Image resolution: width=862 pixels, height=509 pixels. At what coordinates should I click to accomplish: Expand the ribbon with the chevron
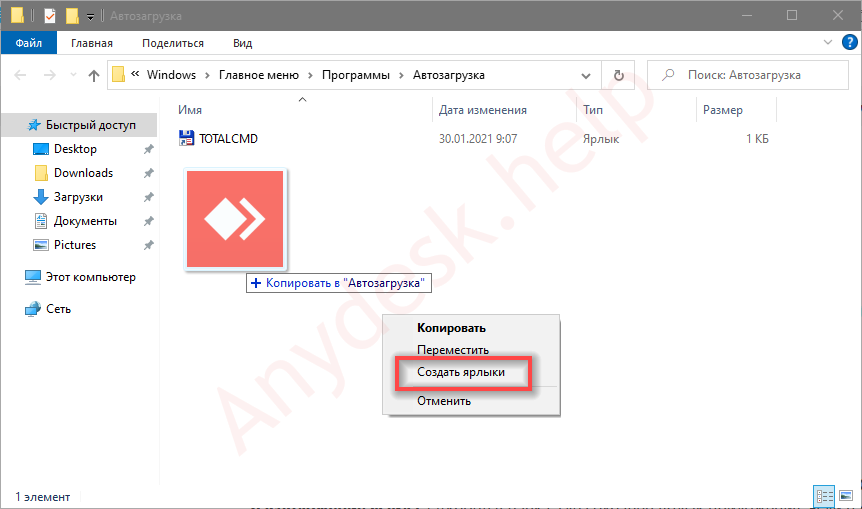click(x=828, y=43)
